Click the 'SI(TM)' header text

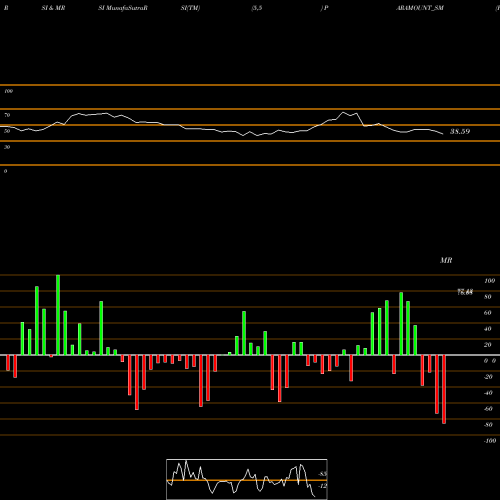click(190, 8)
